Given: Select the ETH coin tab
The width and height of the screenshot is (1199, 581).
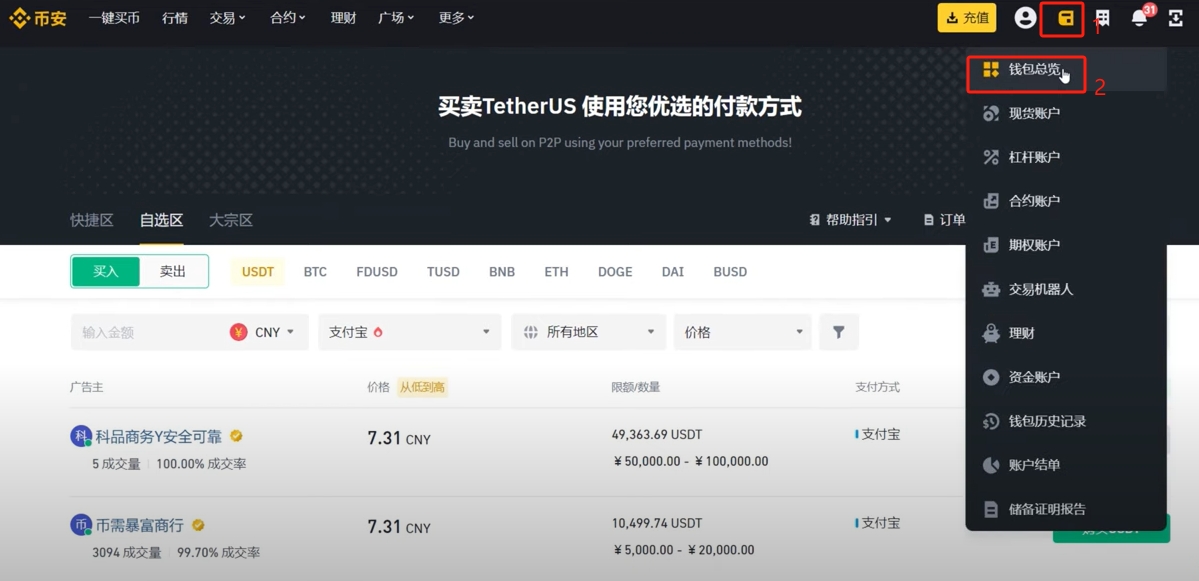Looking at the screenshot, I should [557, 271].
